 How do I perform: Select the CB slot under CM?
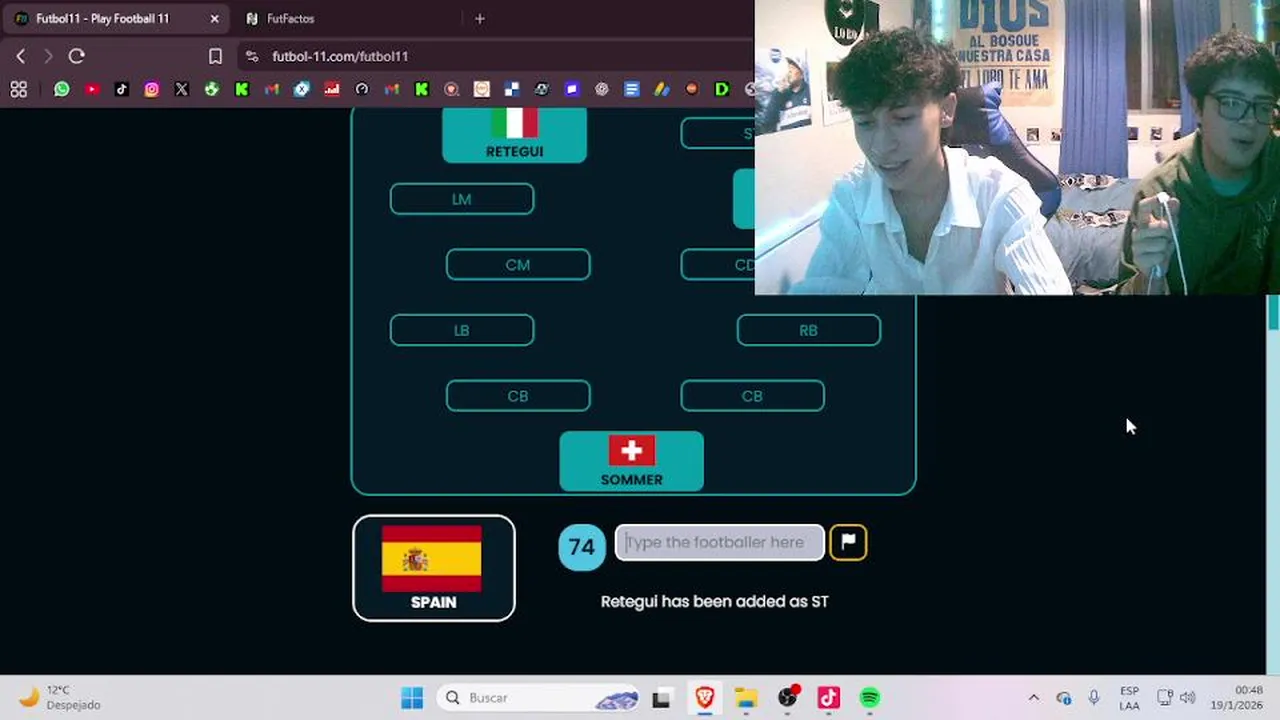[x=518, y=396]
